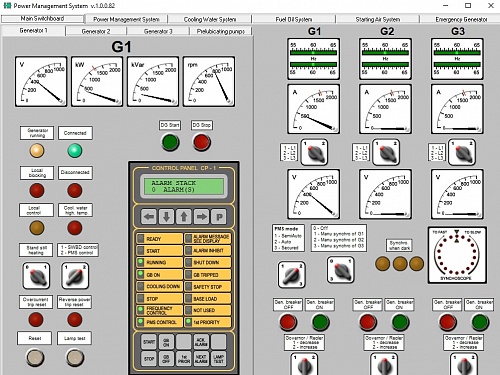Screen dimensions: 500x375
Task: Click 1st PRIOR key on keypad
Action: point(184,359)
